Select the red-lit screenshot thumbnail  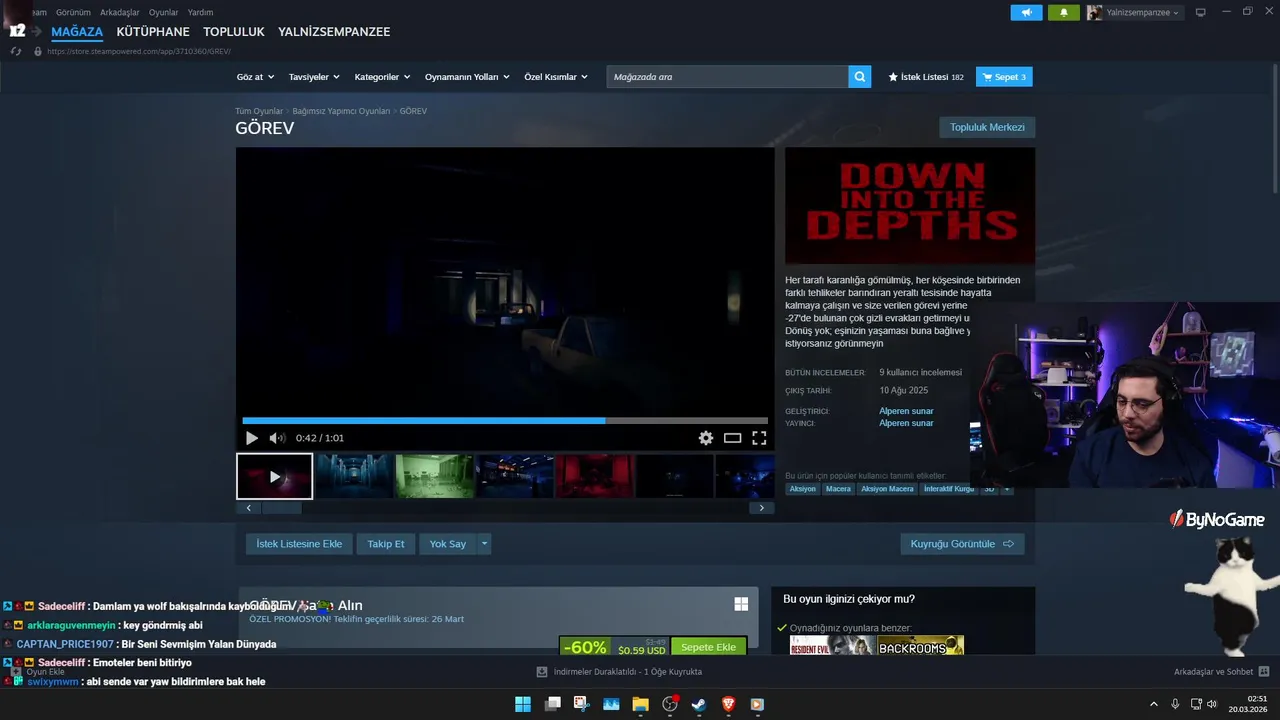click(594, 476)
